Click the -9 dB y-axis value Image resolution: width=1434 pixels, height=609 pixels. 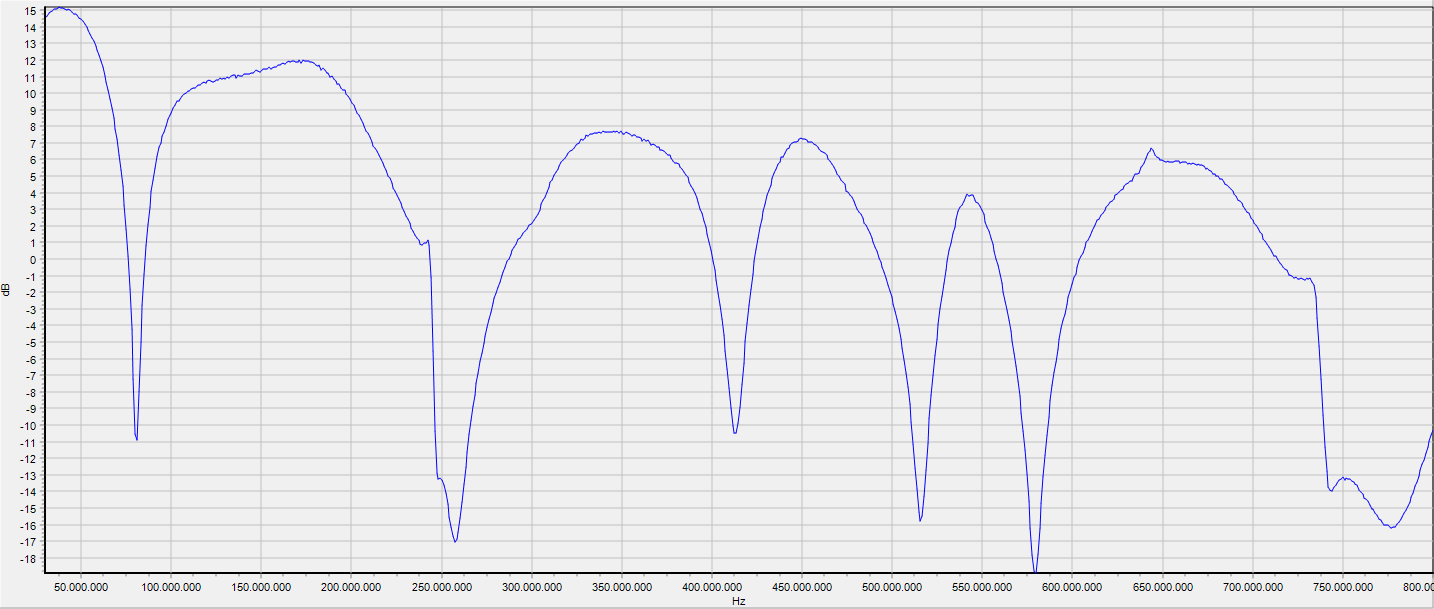coord(32,409)
